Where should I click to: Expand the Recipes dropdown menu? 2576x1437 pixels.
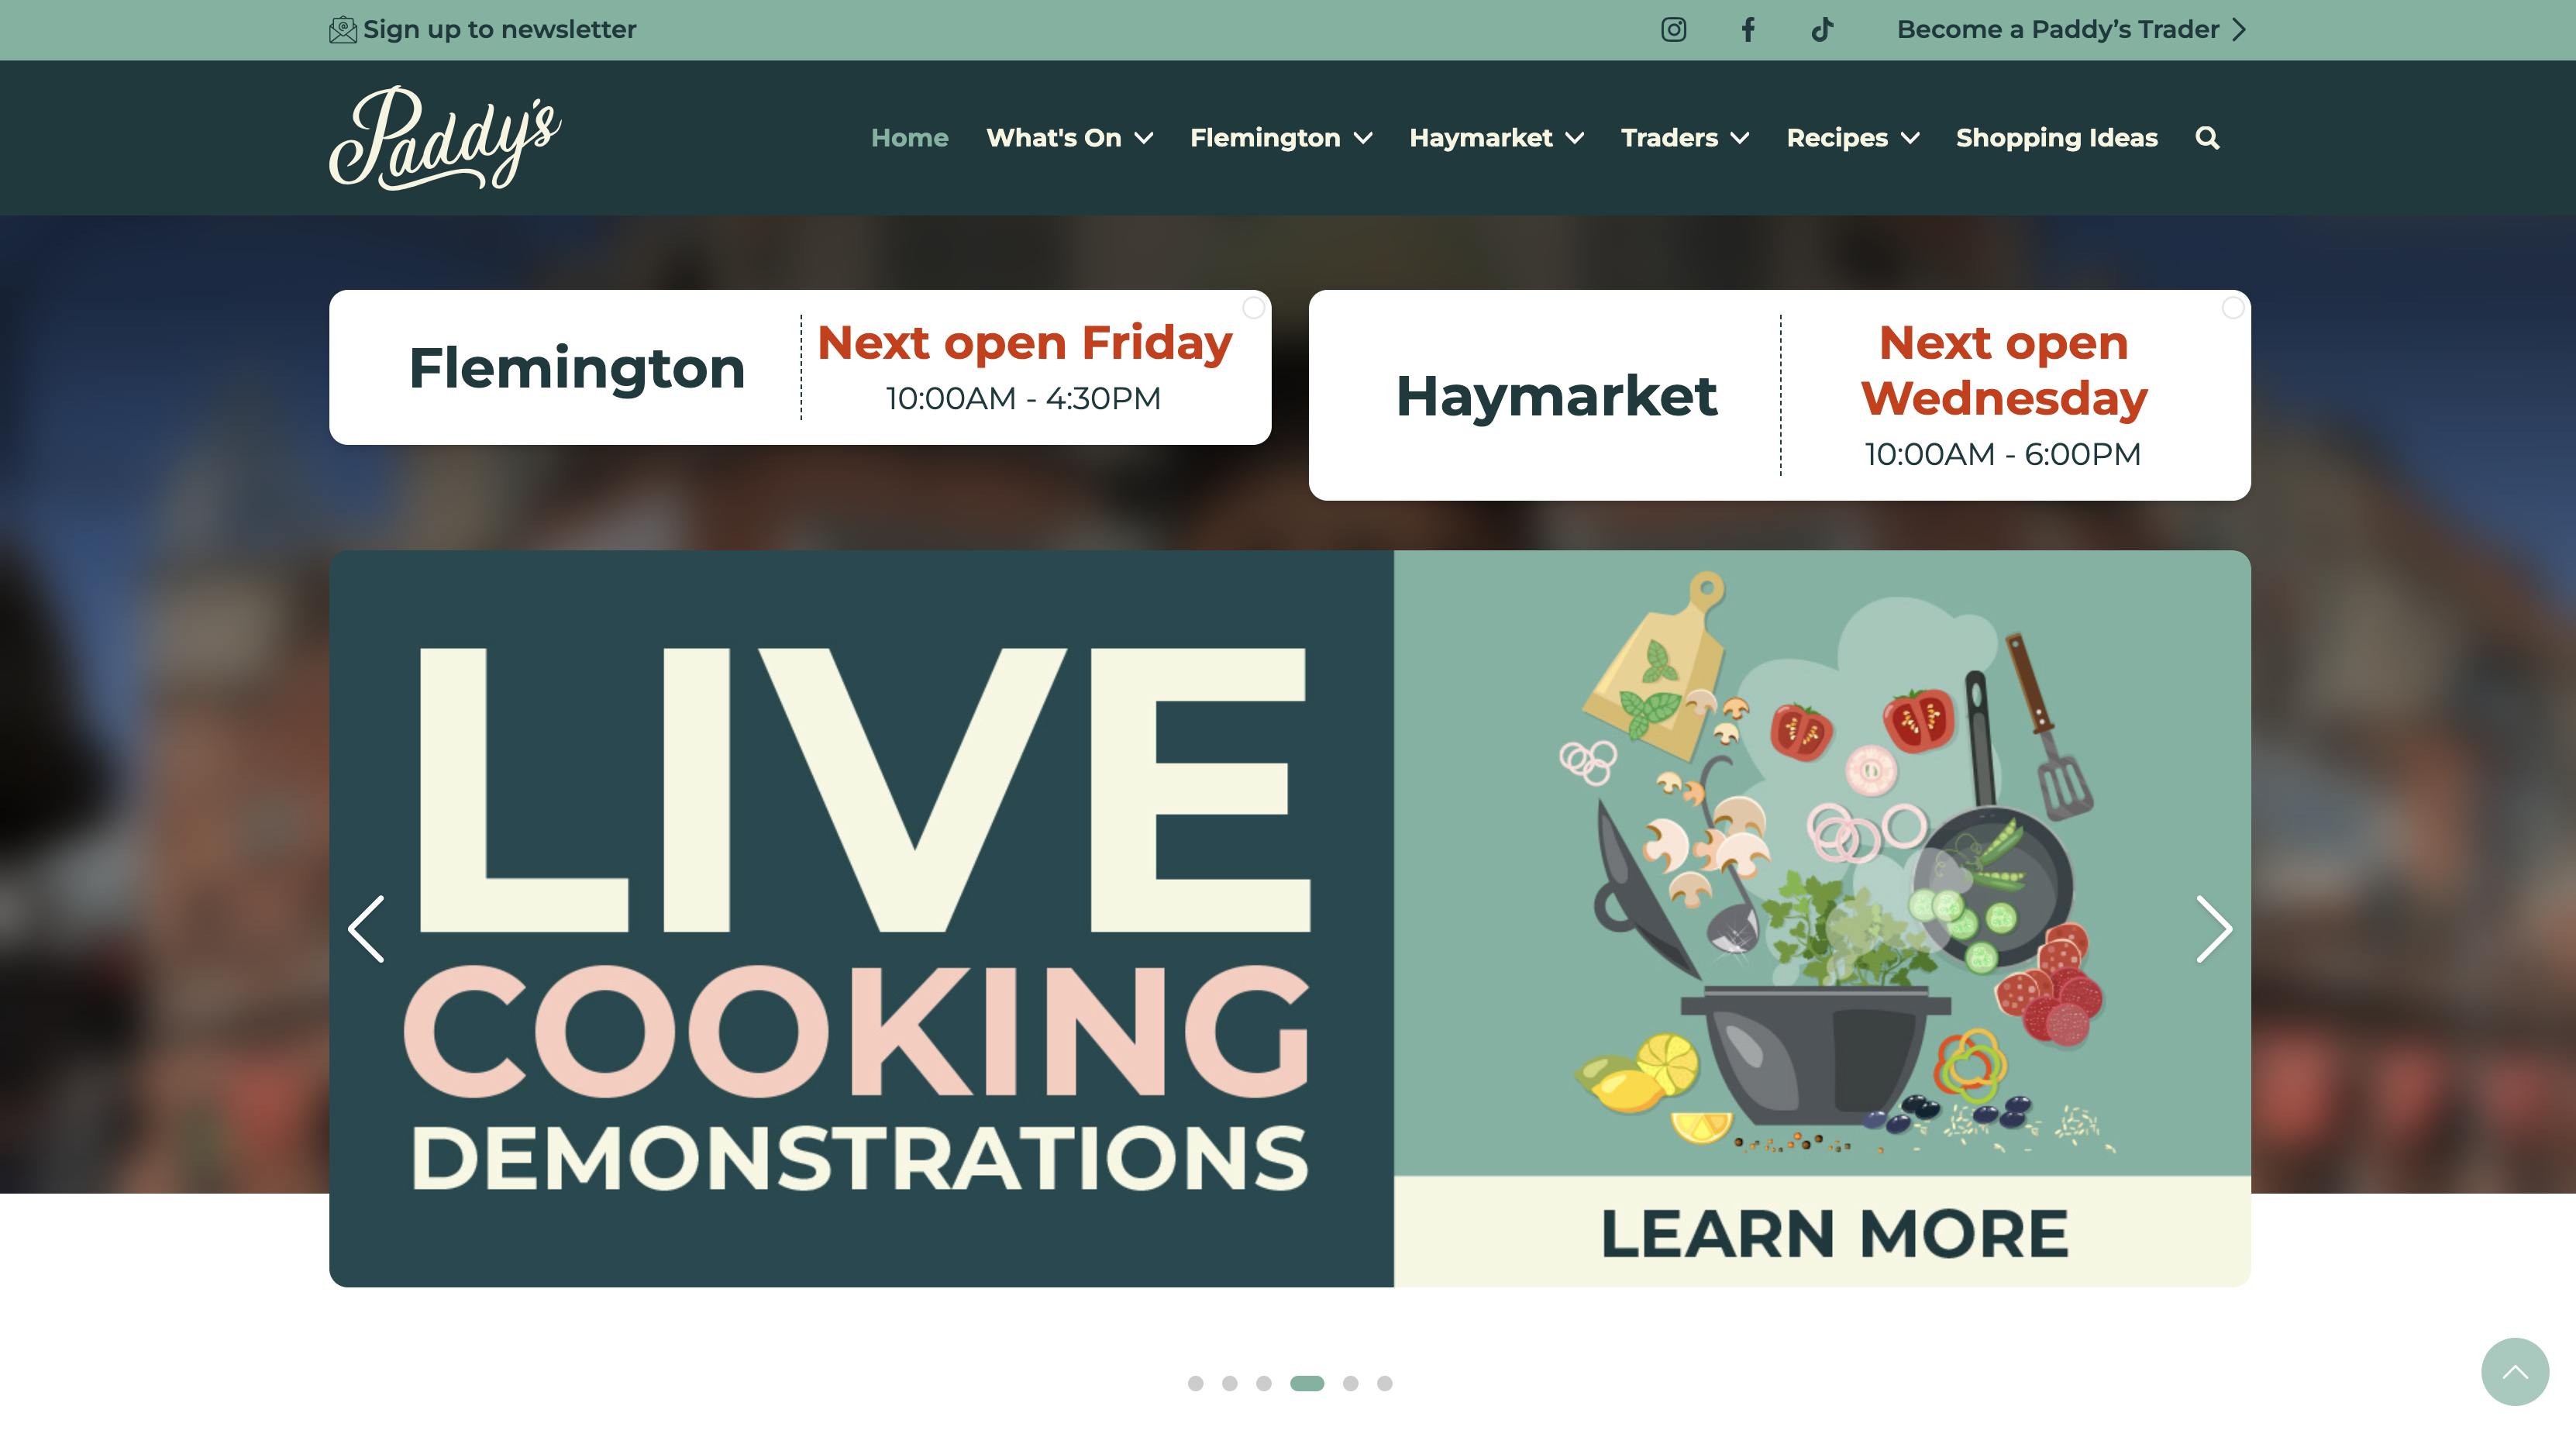[x=1852, y=137]
